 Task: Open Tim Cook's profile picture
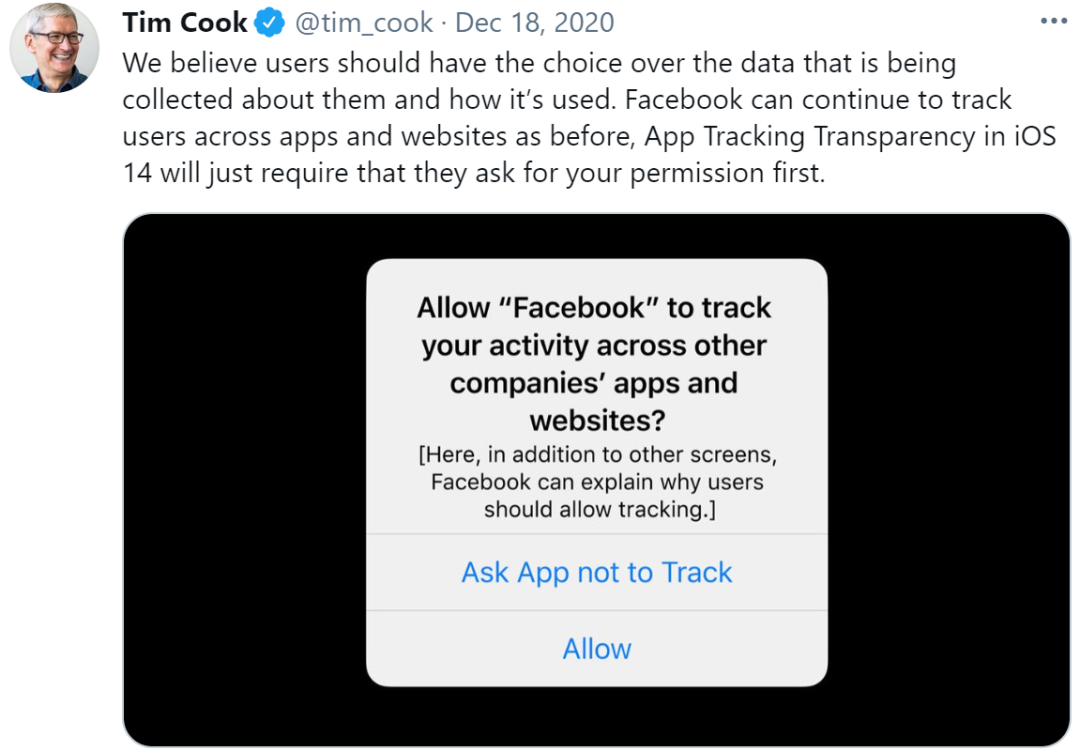[x=54, y=47]
